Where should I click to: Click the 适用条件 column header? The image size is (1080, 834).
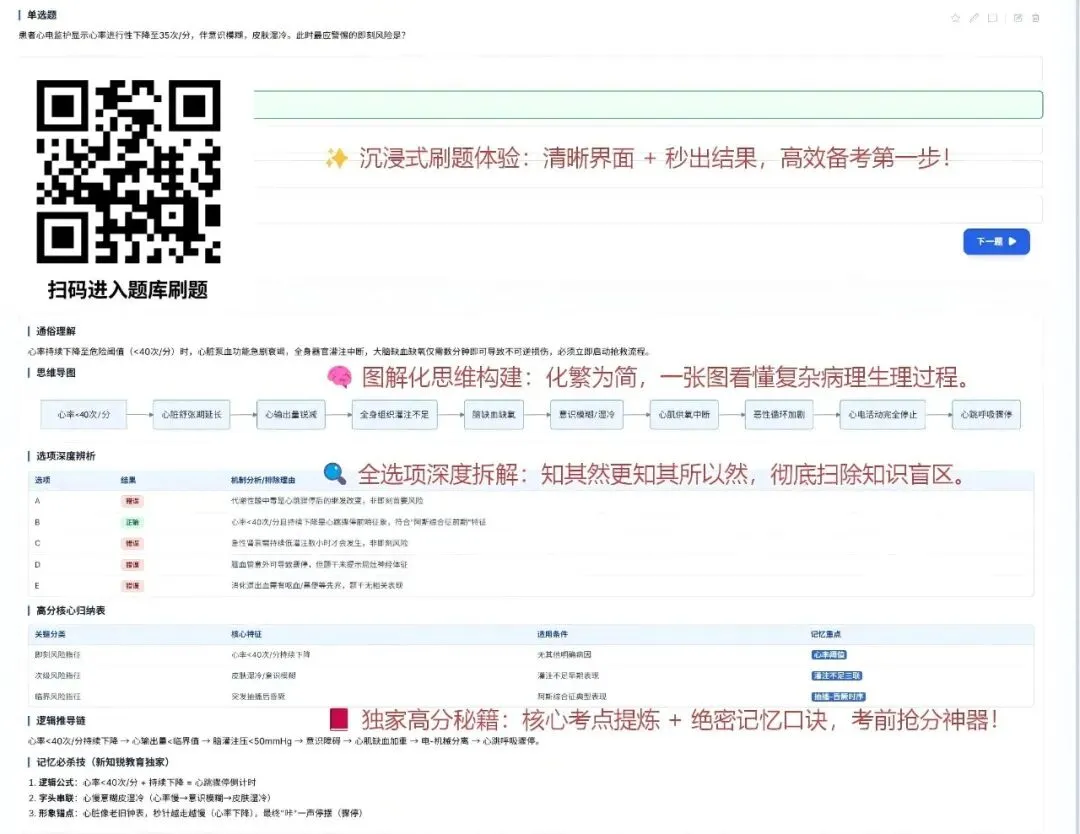pos(552,634)
